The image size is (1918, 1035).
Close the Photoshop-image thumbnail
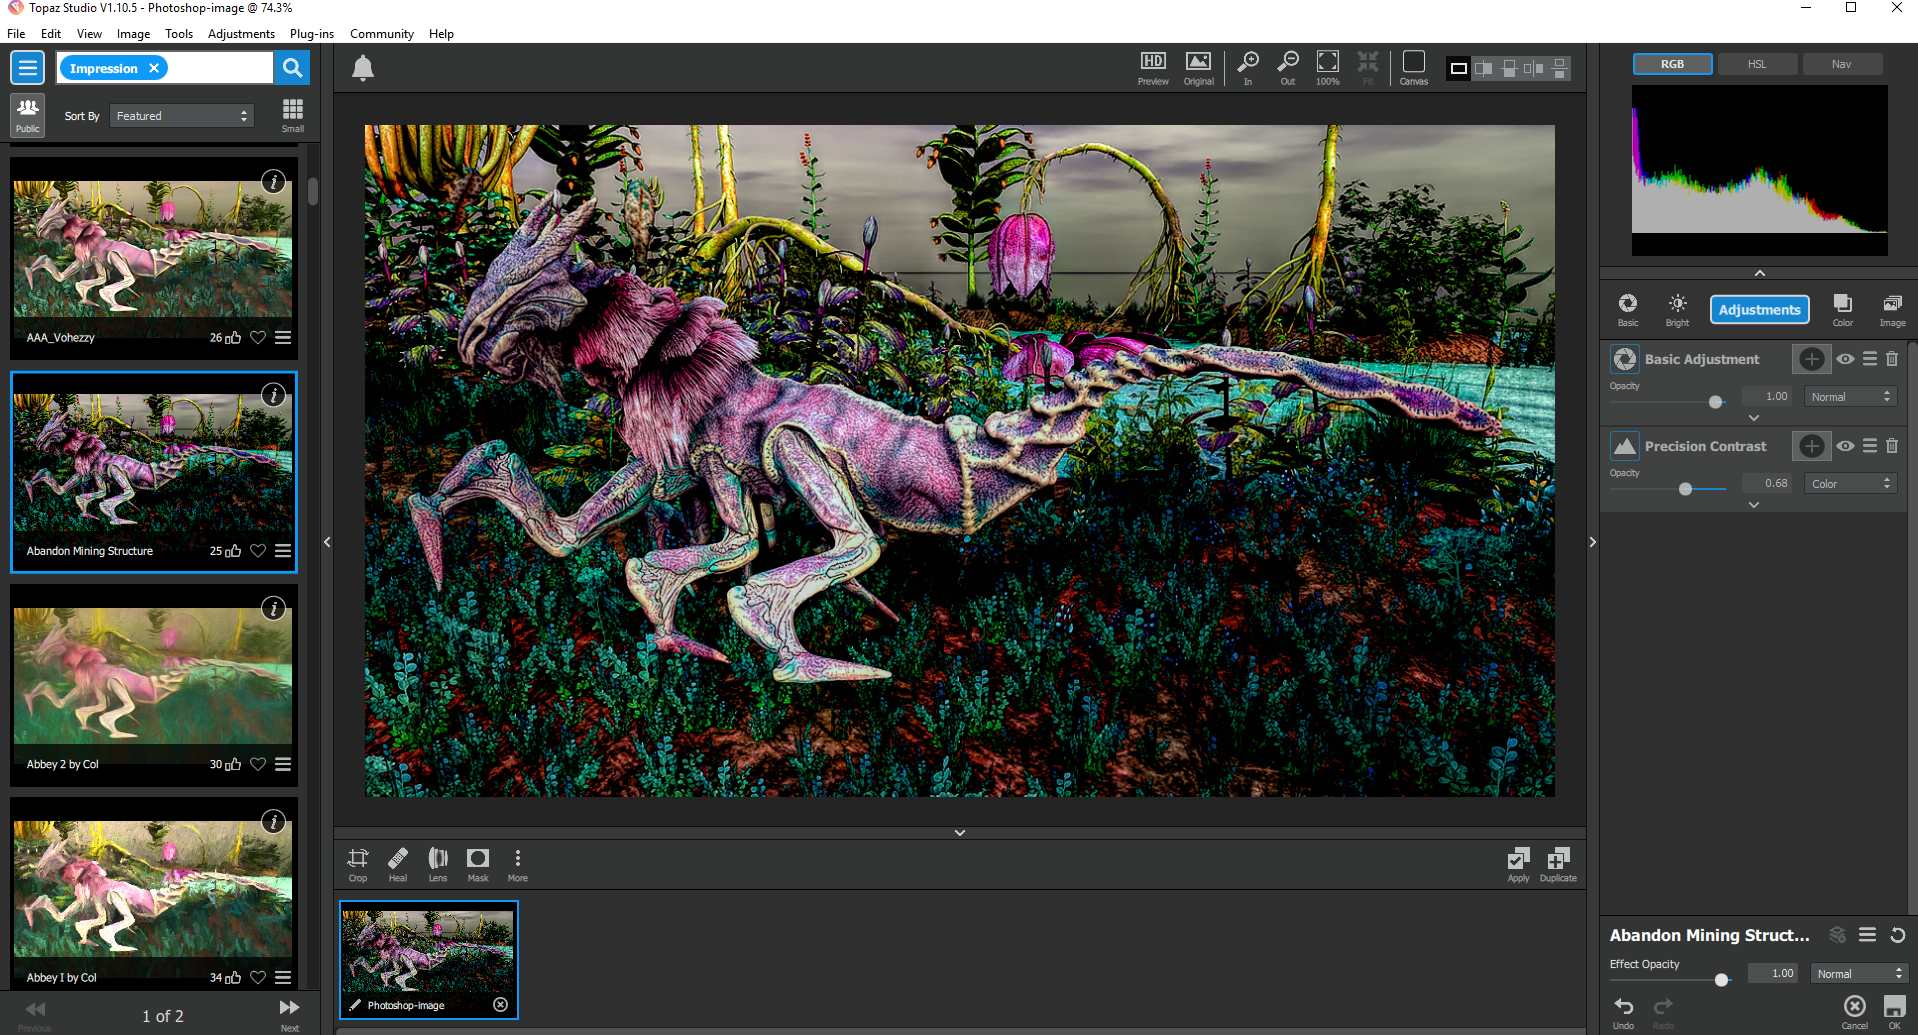pyautogui.click(x=501, y=1005)
